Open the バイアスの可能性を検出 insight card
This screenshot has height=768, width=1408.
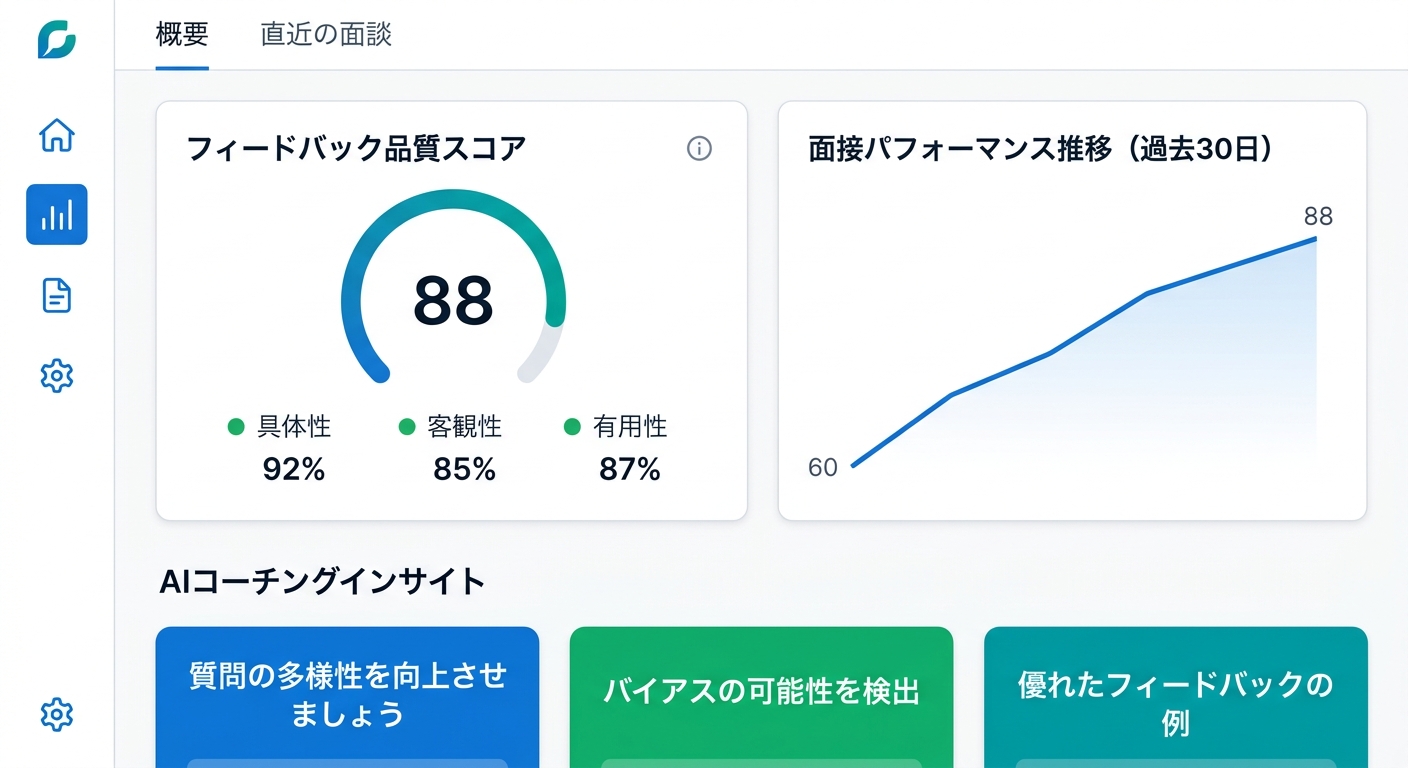pos(761,690)
